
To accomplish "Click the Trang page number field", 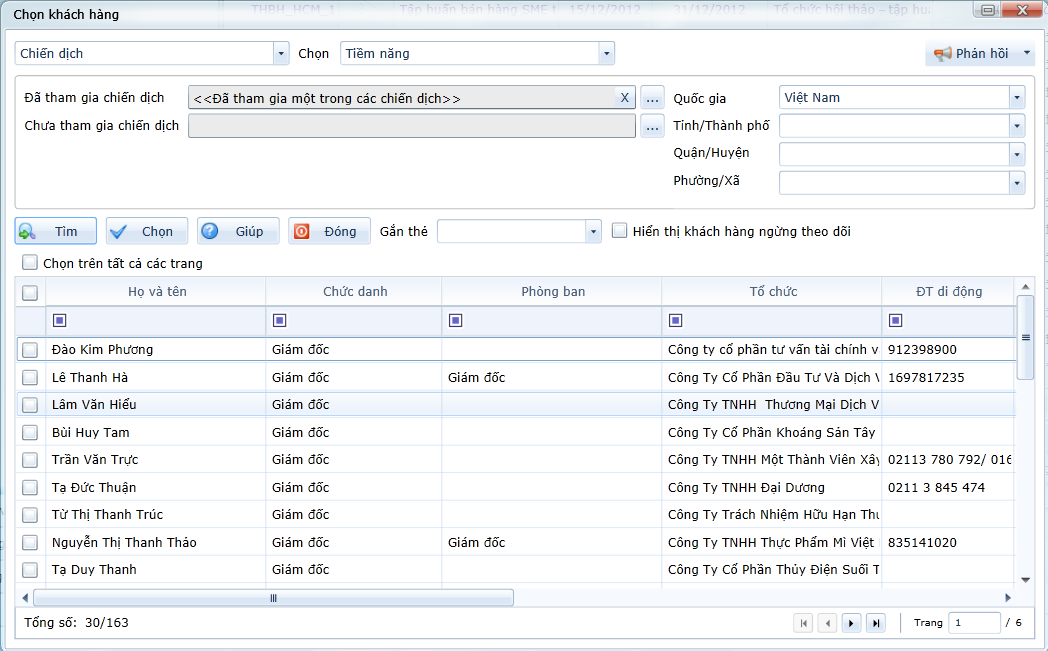I will (x=973, y=623).
